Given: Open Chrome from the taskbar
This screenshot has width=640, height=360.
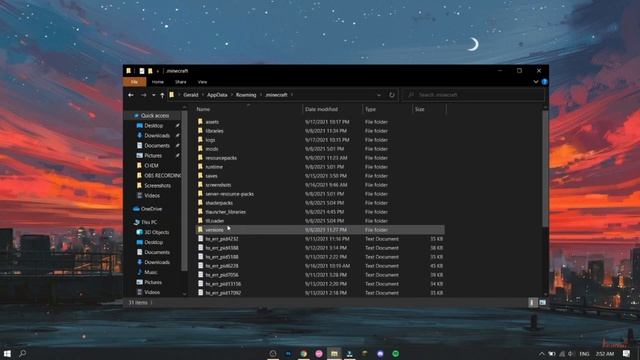Looking at the screenshot, I should (x=303, y=353).
